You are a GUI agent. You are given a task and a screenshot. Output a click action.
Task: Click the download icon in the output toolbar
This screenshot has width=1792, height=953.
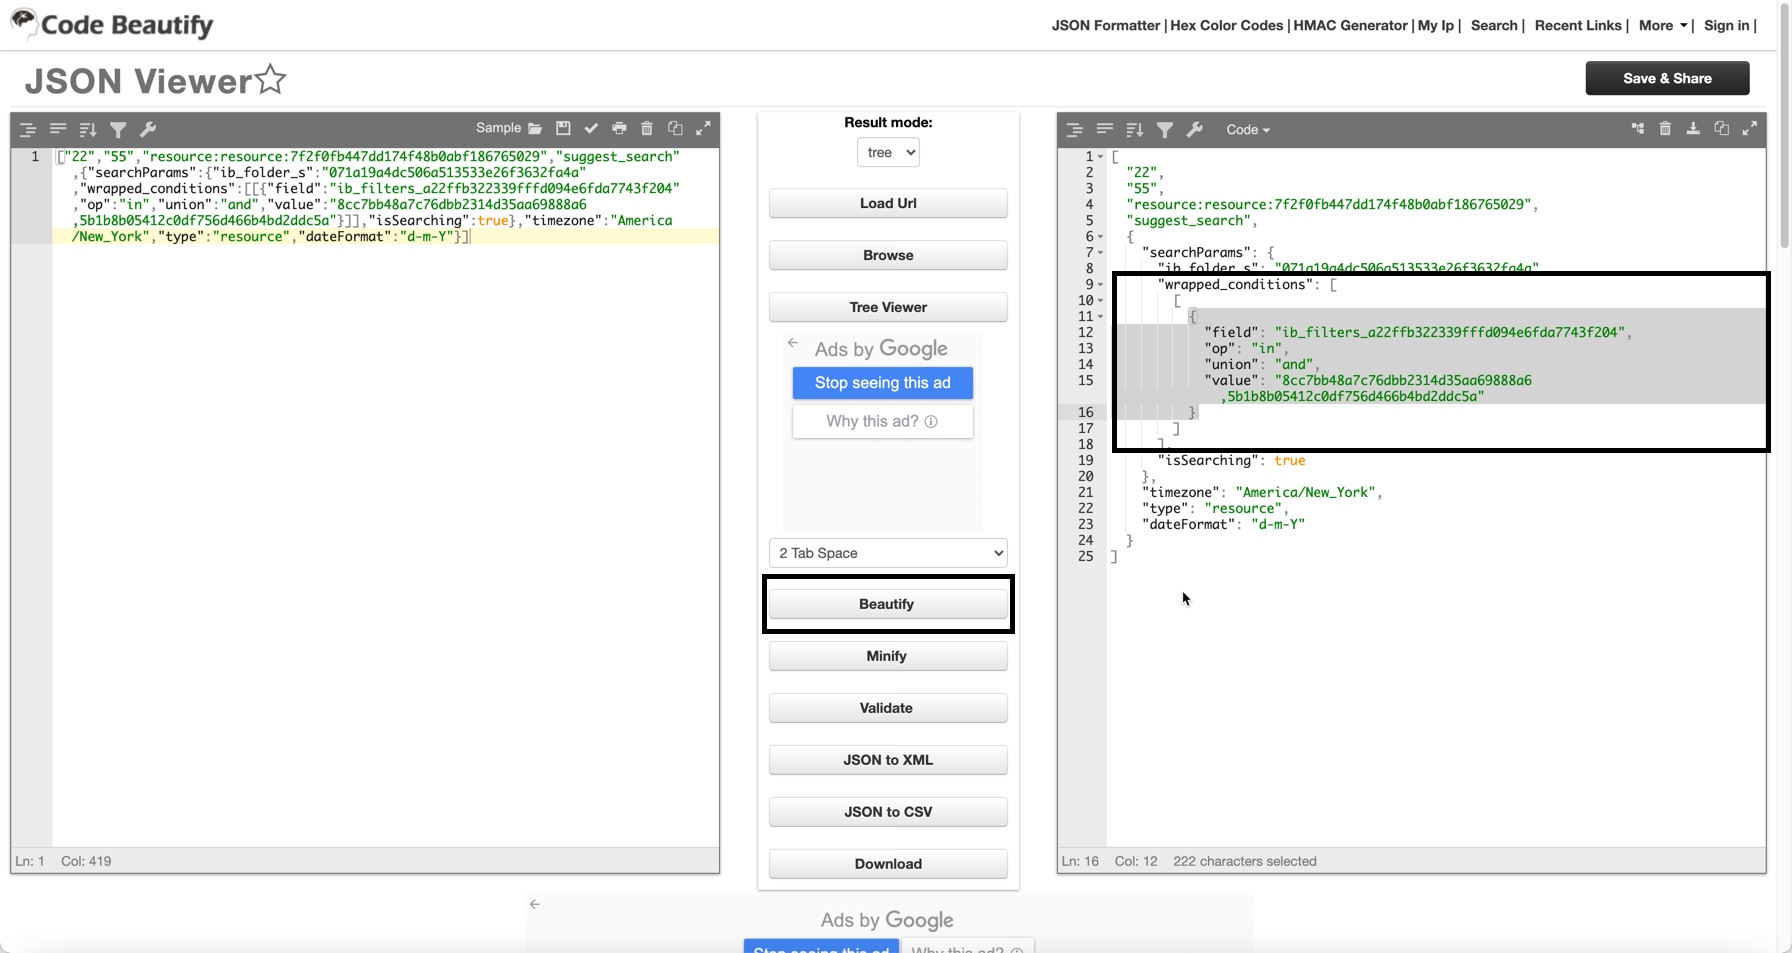(1693, 128)
